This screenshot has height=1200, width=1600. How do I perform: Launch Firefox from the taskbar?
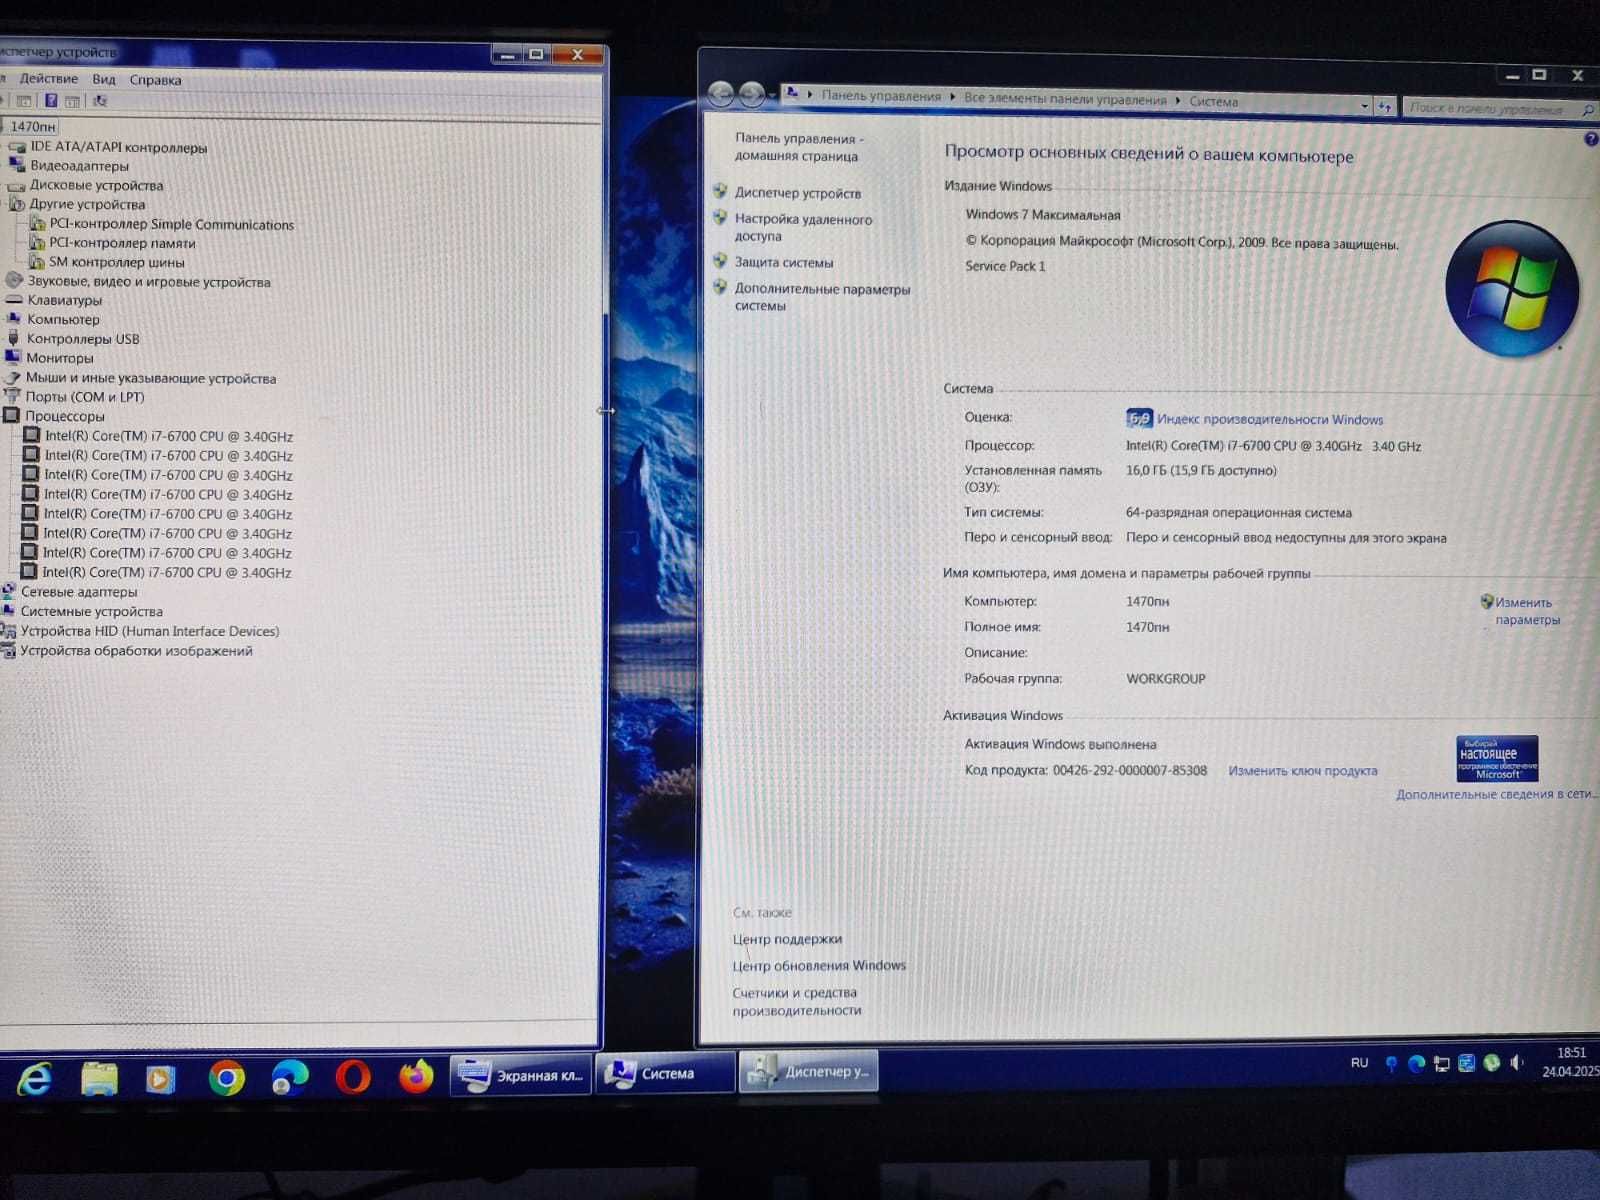(416, 1076)
